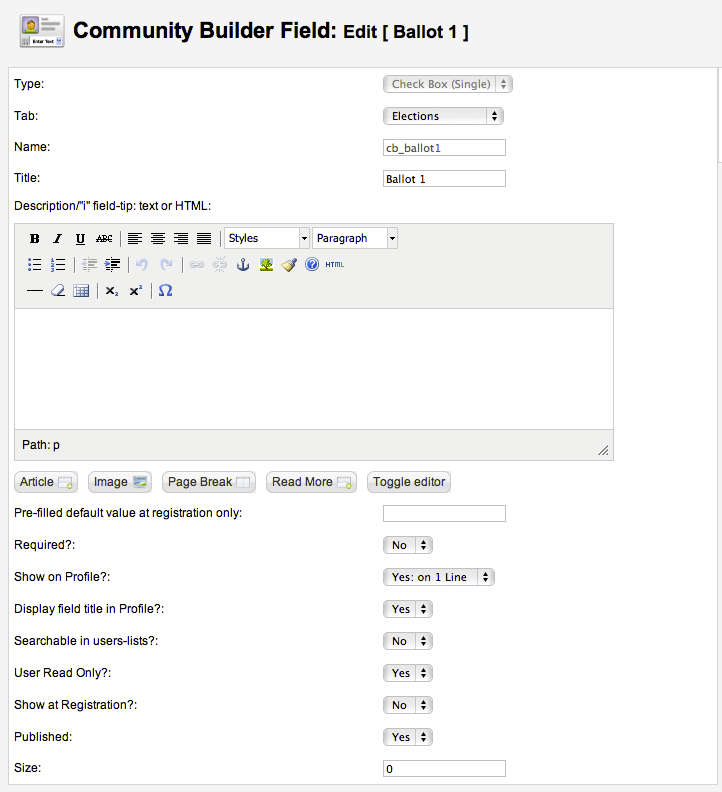Open the Styles dropdown in the editor
Image resolution: width=722 pixels, height=792 pixels.
[x=267, y=238]
